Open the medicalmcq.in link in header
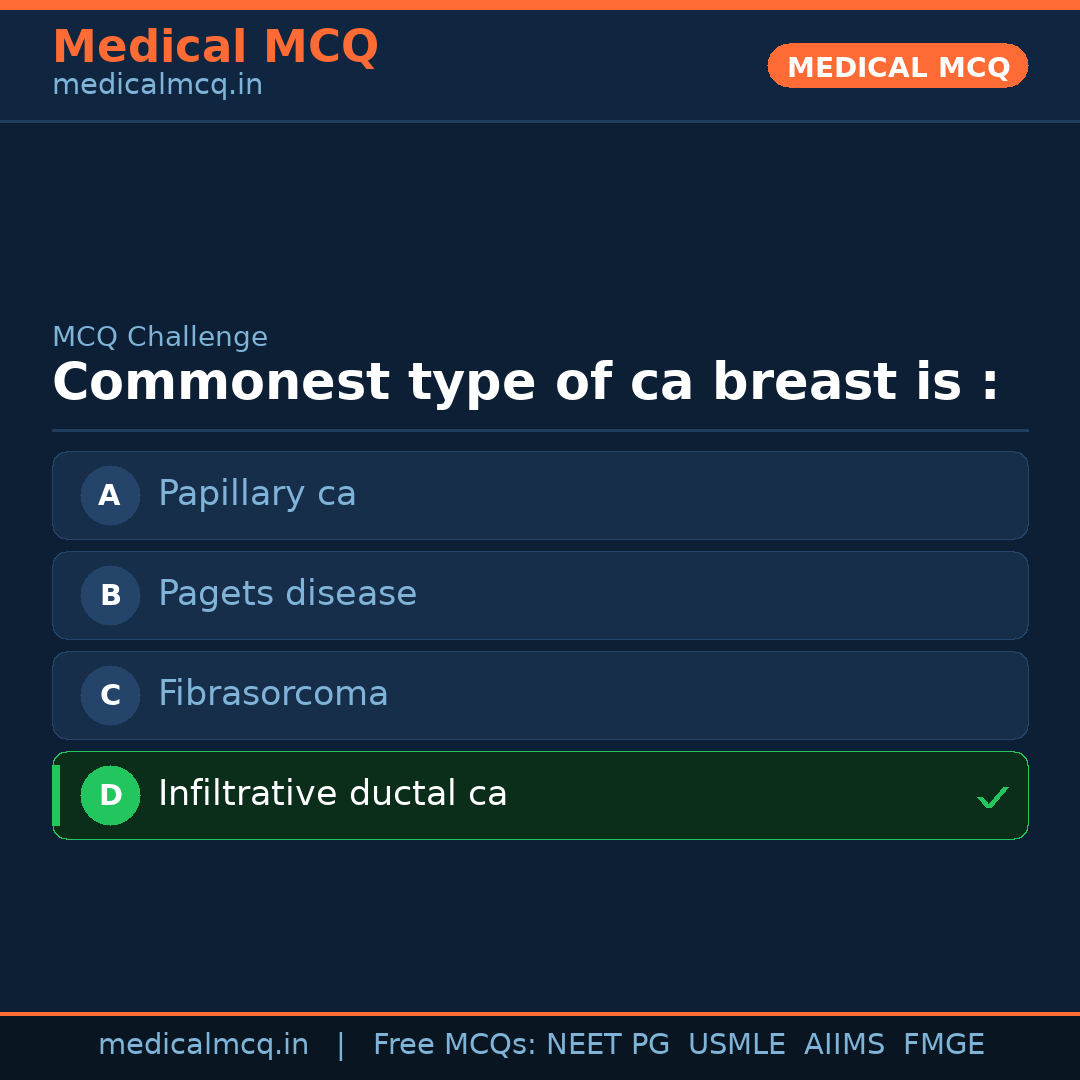1080x1080 pixels. [157, 85]
